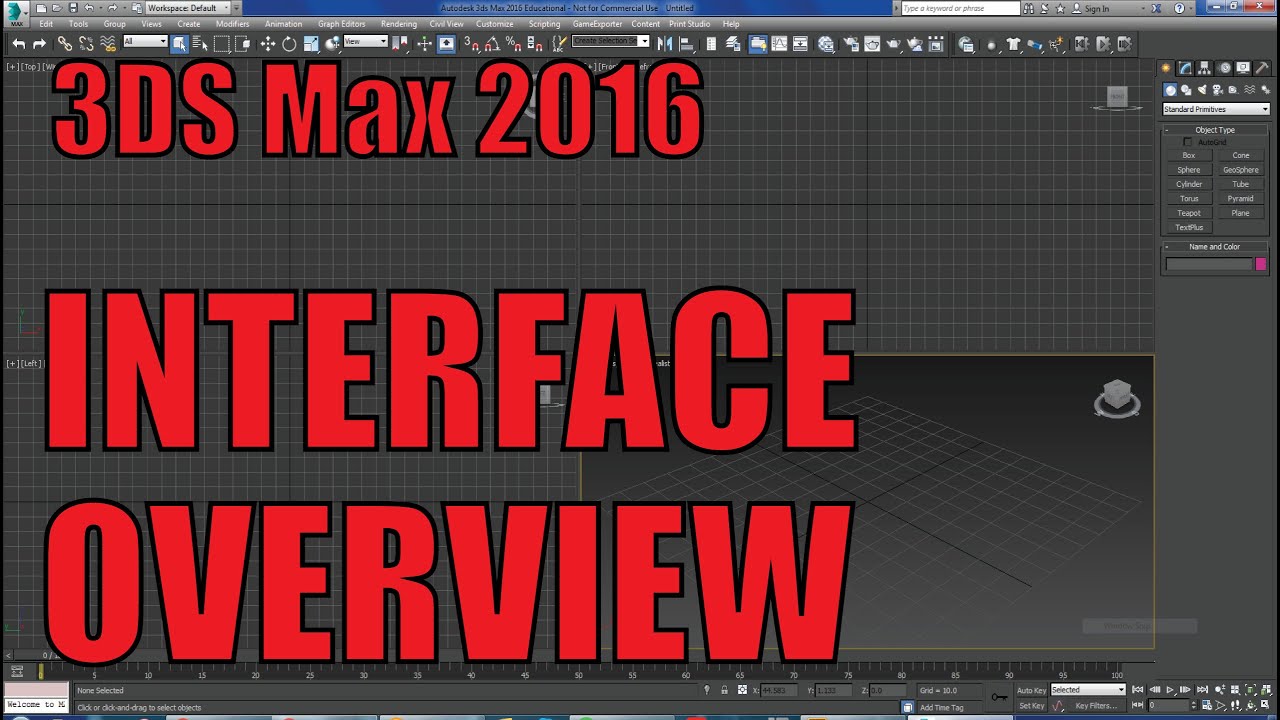Open the Modifiers menu

point(232,24)
